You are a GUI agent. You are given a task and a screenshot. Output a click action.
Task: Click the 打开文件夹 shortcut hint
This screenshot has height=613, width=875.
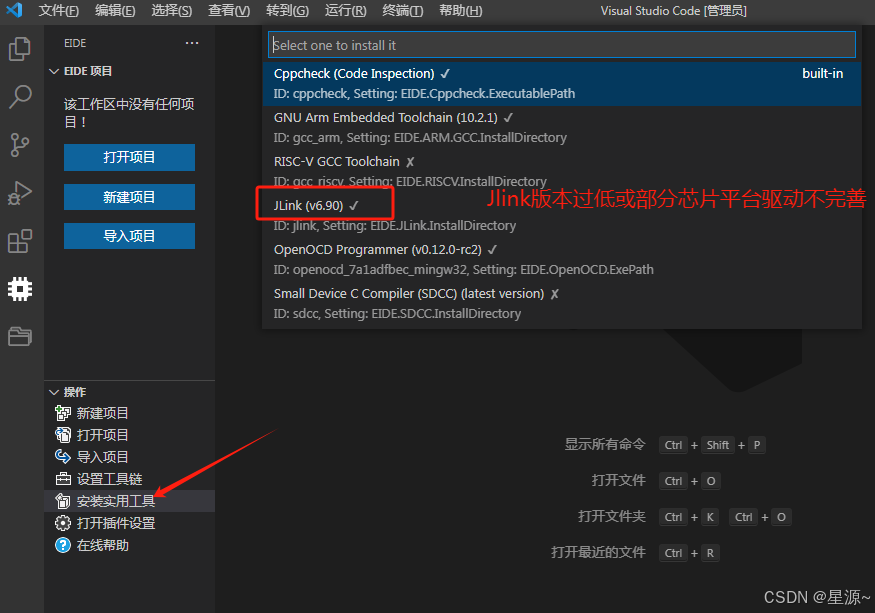(612, 516)
